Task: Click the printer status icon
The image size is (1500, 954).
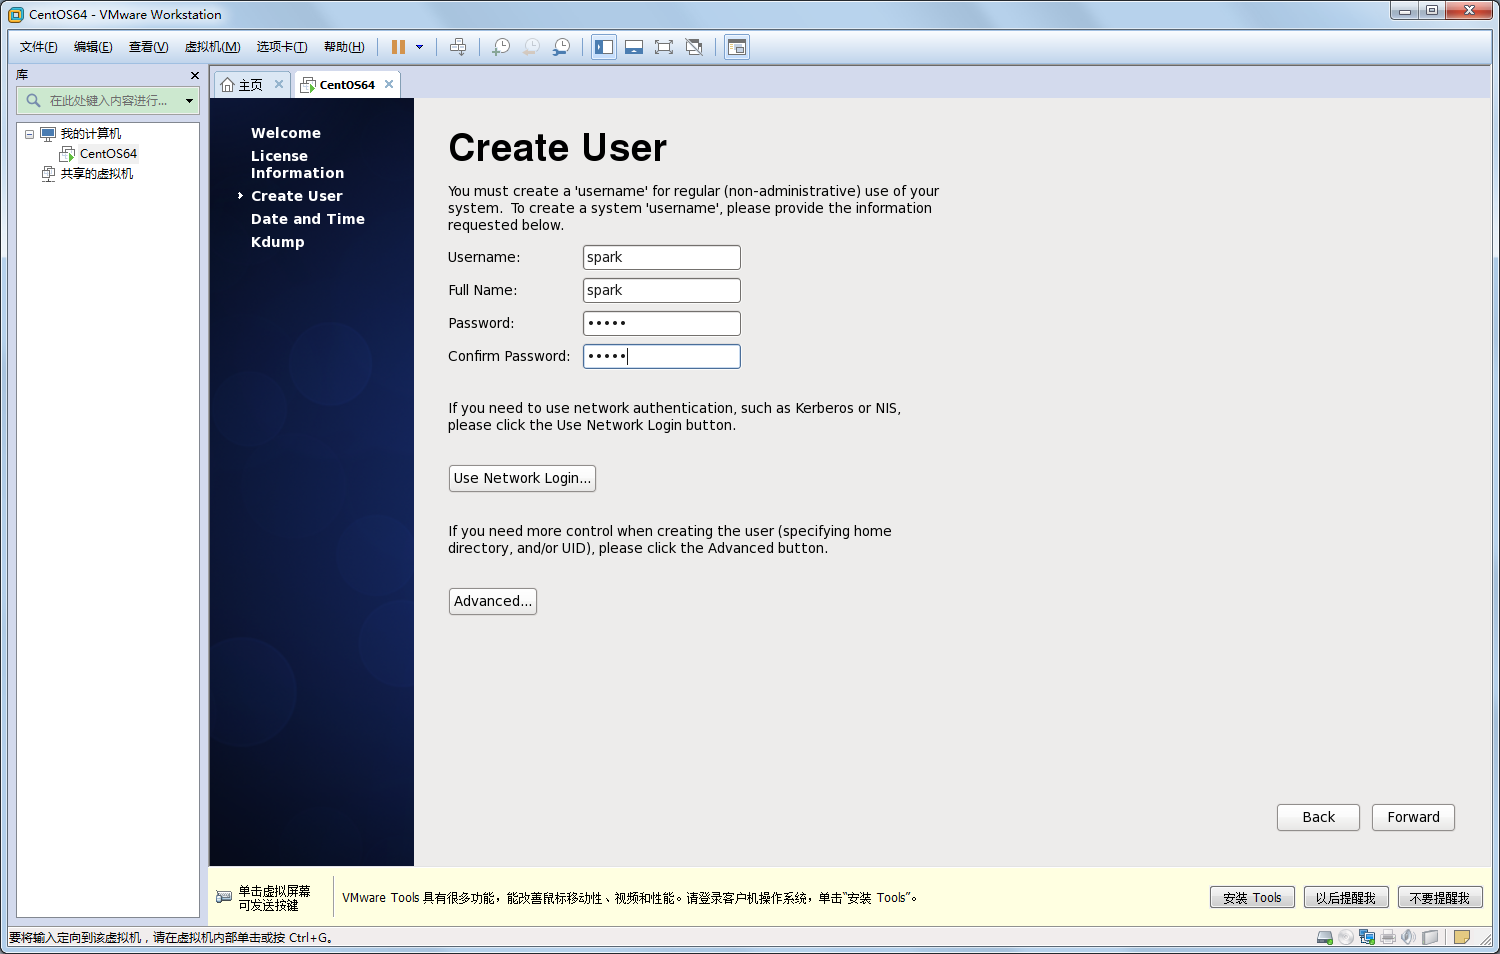Action: pyautogui.click(x=1388, y=937)
